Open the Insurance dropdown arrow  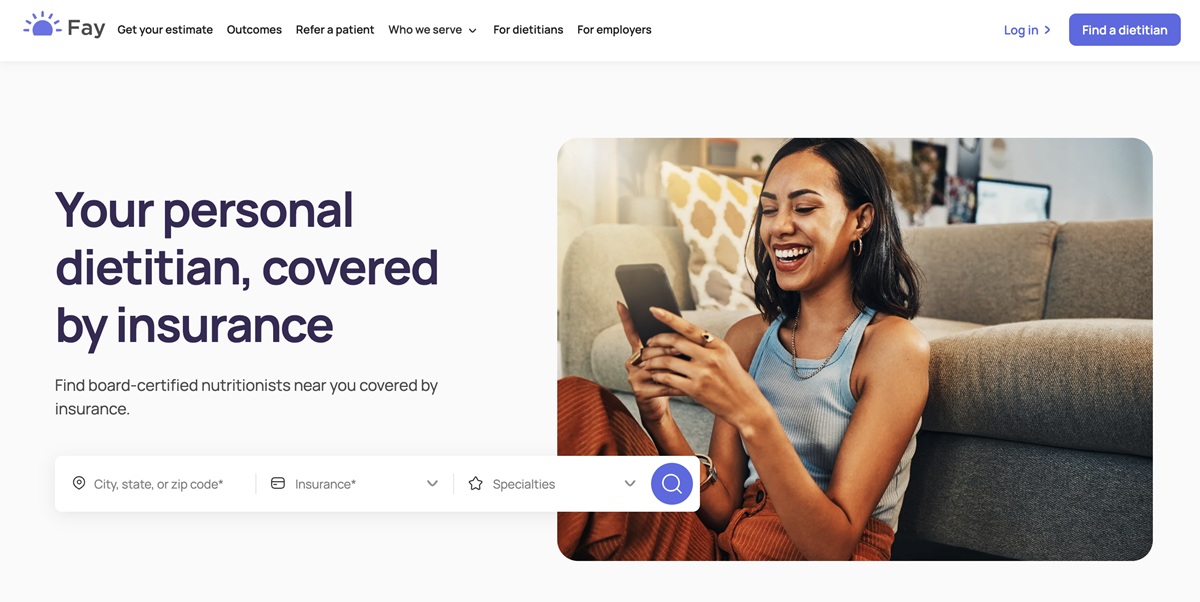(x=432, y=483)
